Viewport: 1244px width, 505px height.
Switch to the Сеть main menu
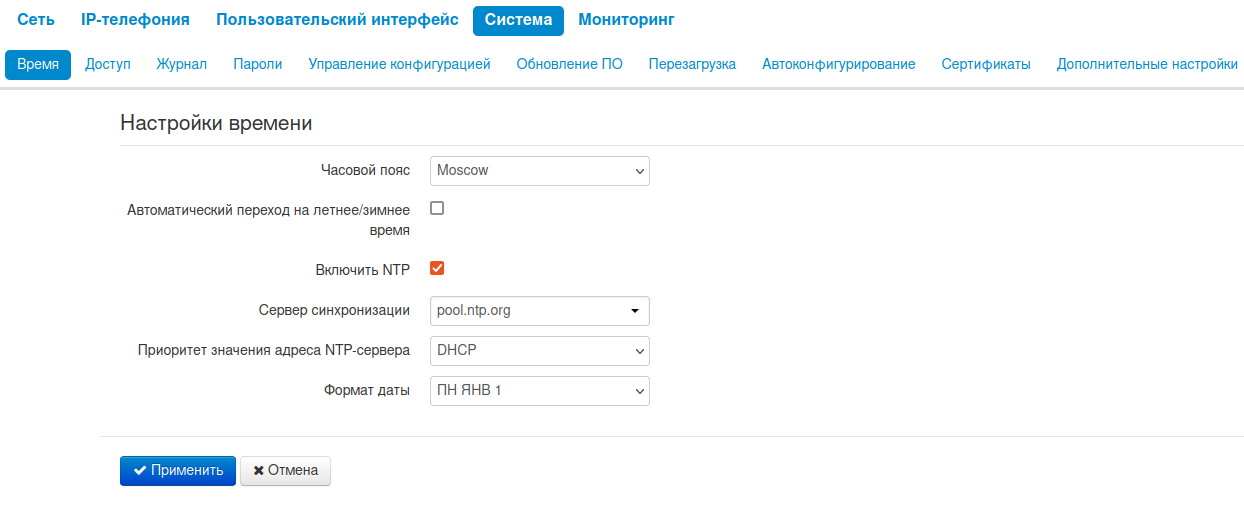pos(36,20)
